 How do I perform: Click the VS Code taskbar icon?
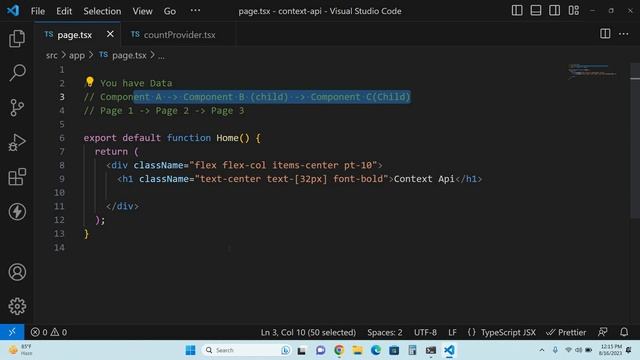tap(449, 350)
